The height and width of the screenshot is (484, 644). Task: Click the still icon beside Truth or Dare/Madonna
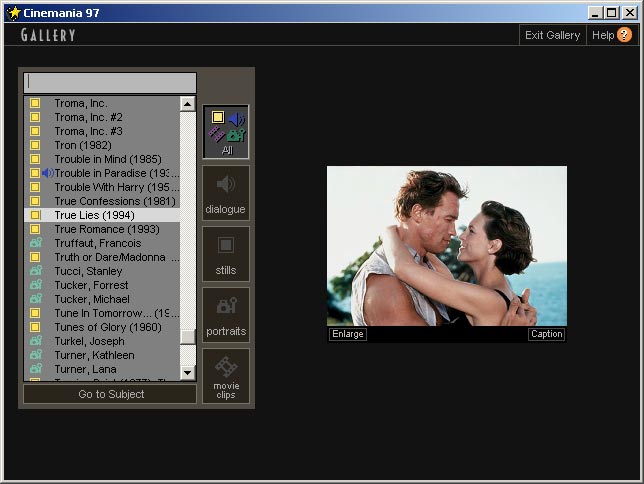pyautogui.click(x=35, y=257)
